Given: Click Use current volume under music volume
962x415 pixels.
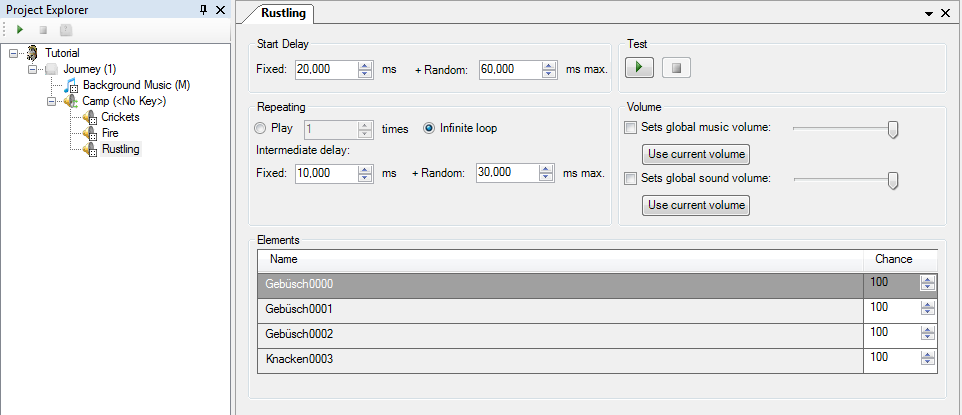Looking at the screenshot, I should pyautogui.click(x=696, y=154).
